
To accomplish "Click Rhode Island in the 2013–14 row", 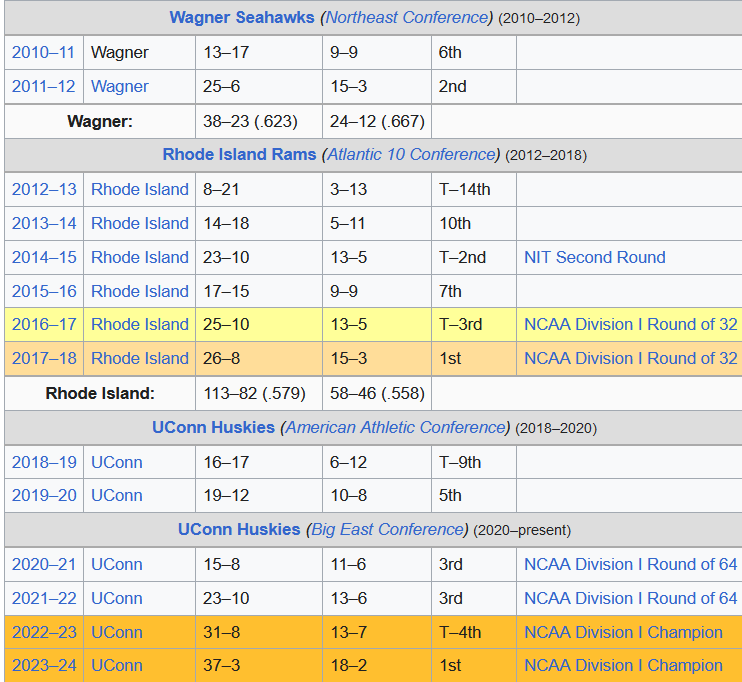I will (x=140, y=223).
